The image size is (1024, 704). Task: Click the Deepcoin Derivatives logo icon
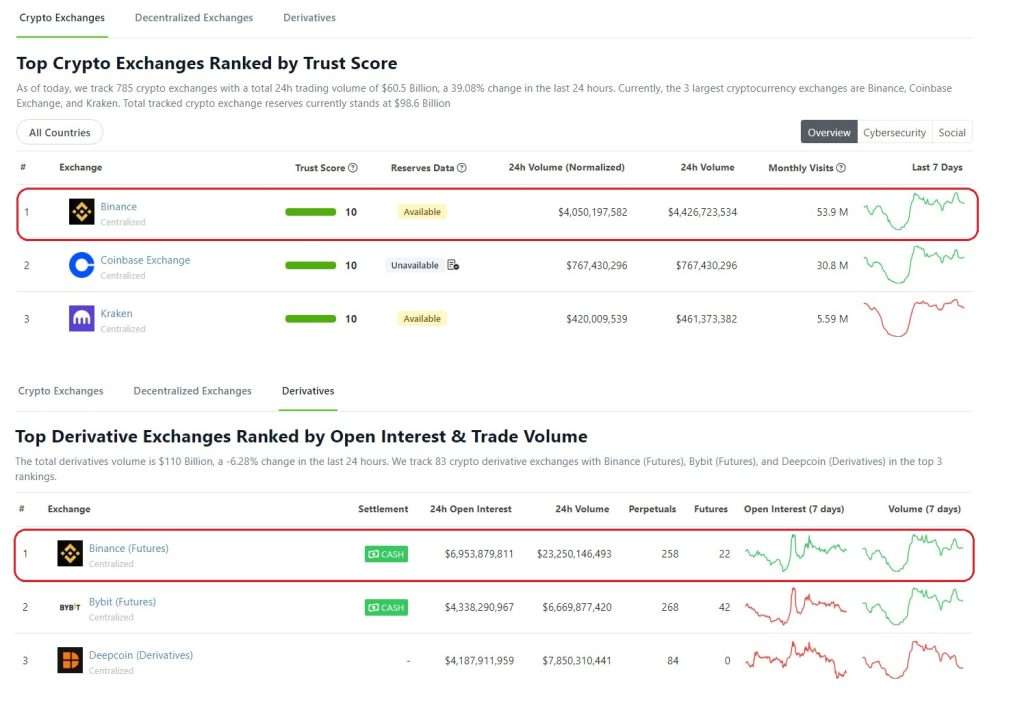pyautogui.click(x=70, y=660)
